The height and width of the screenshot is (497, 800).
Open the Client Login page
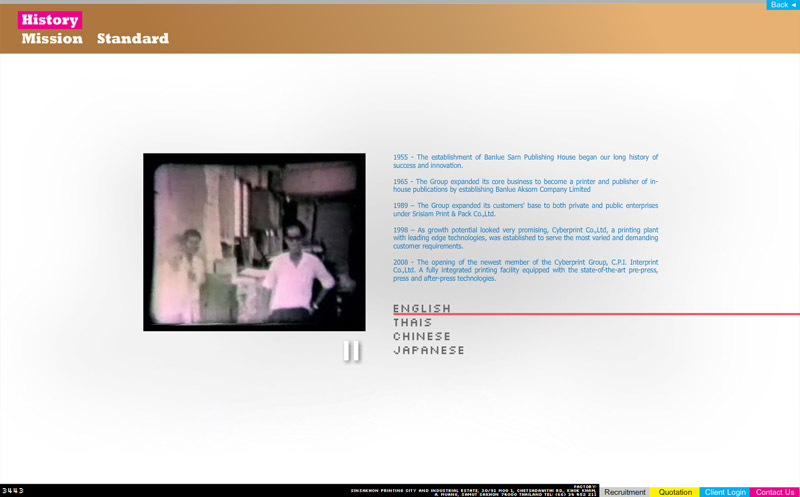724,492
